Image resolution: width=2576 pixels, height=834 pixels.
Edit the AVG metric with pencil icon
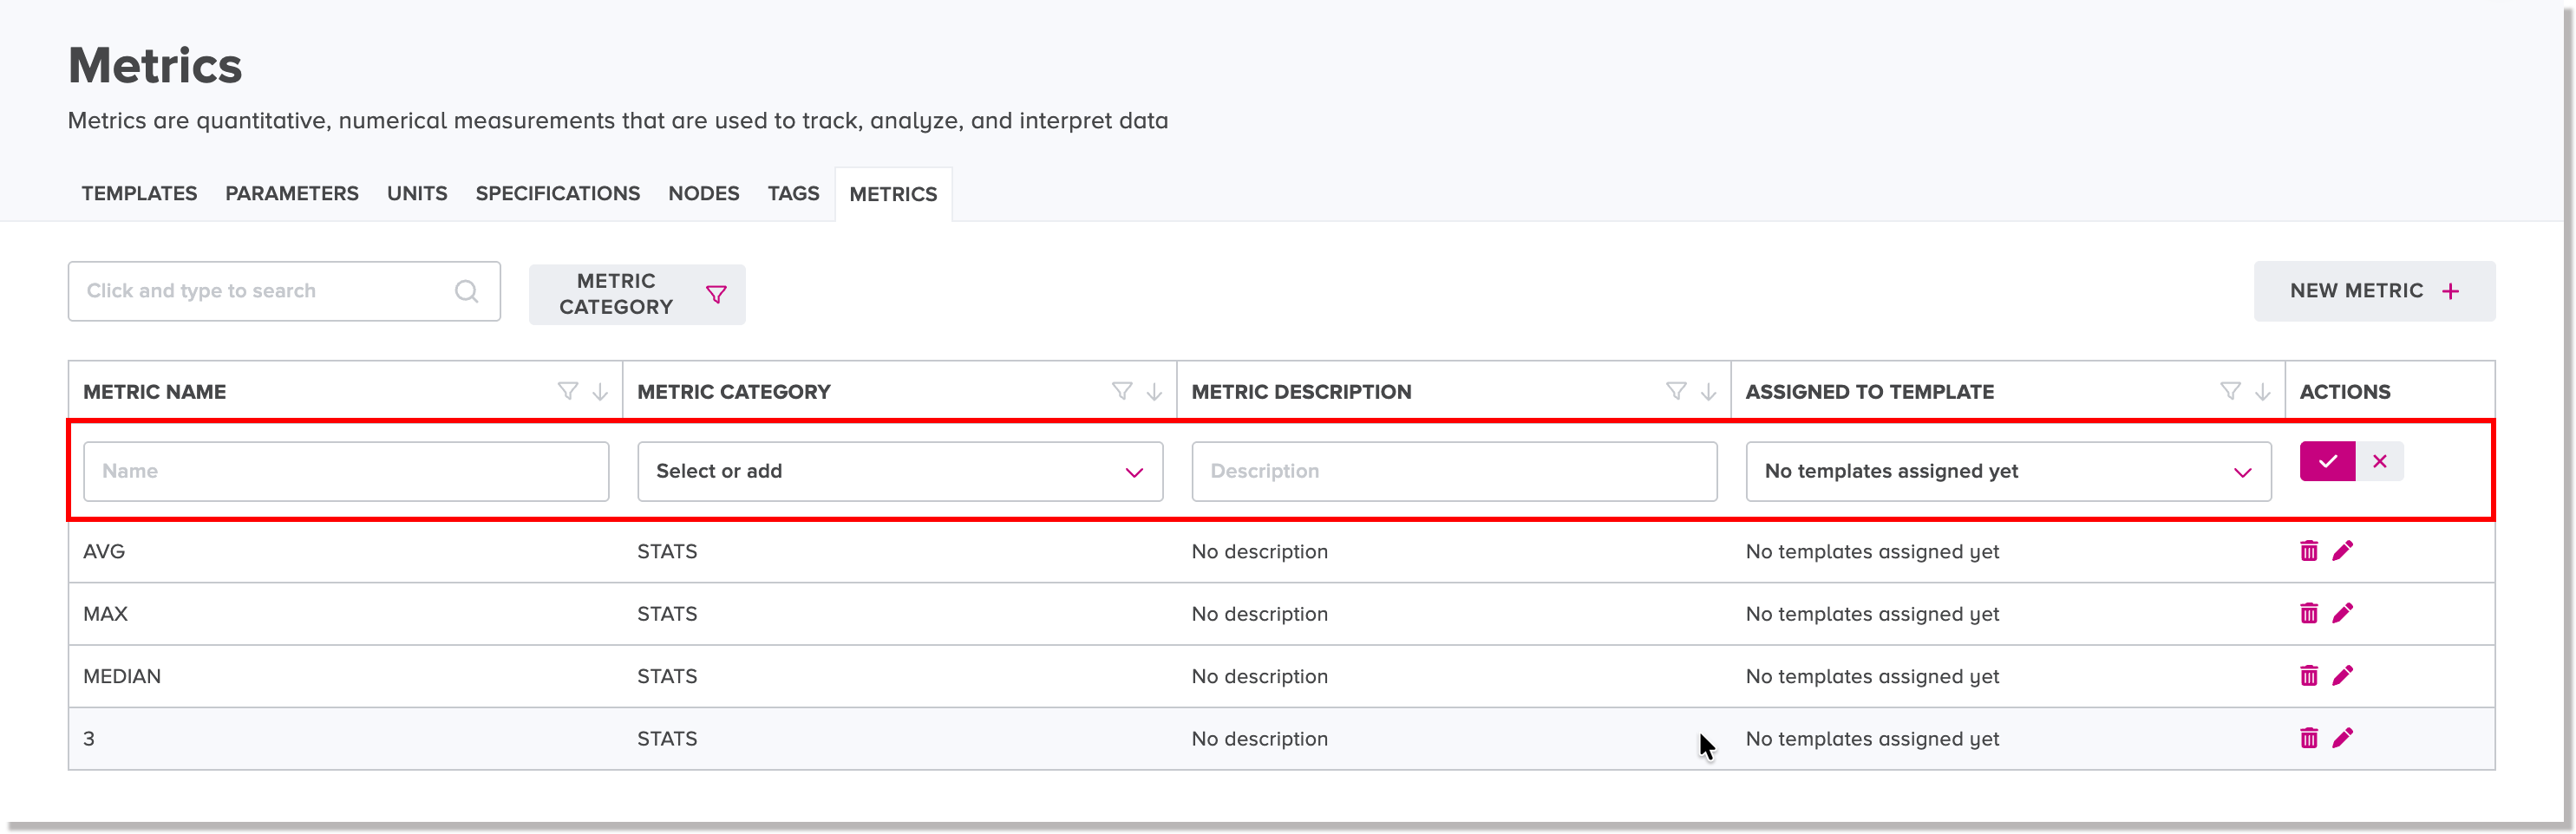(2342, 551)
